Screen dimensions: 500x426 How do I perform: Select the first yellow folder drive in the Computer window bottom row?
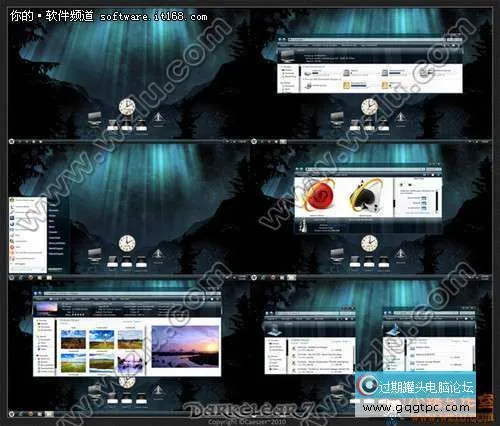[x=347, y=86]
